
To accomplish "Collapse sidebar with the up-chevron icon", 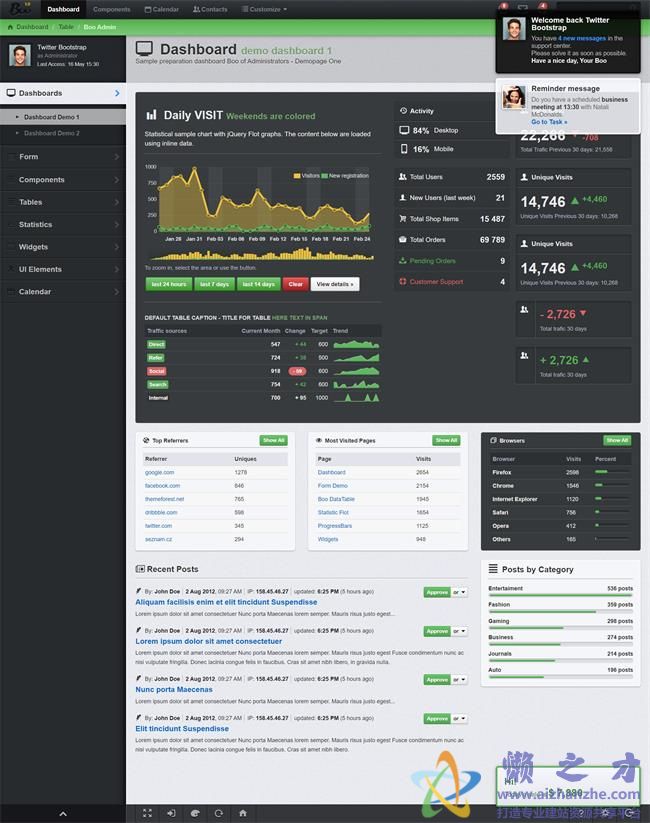I will click(x=63, y=814).
